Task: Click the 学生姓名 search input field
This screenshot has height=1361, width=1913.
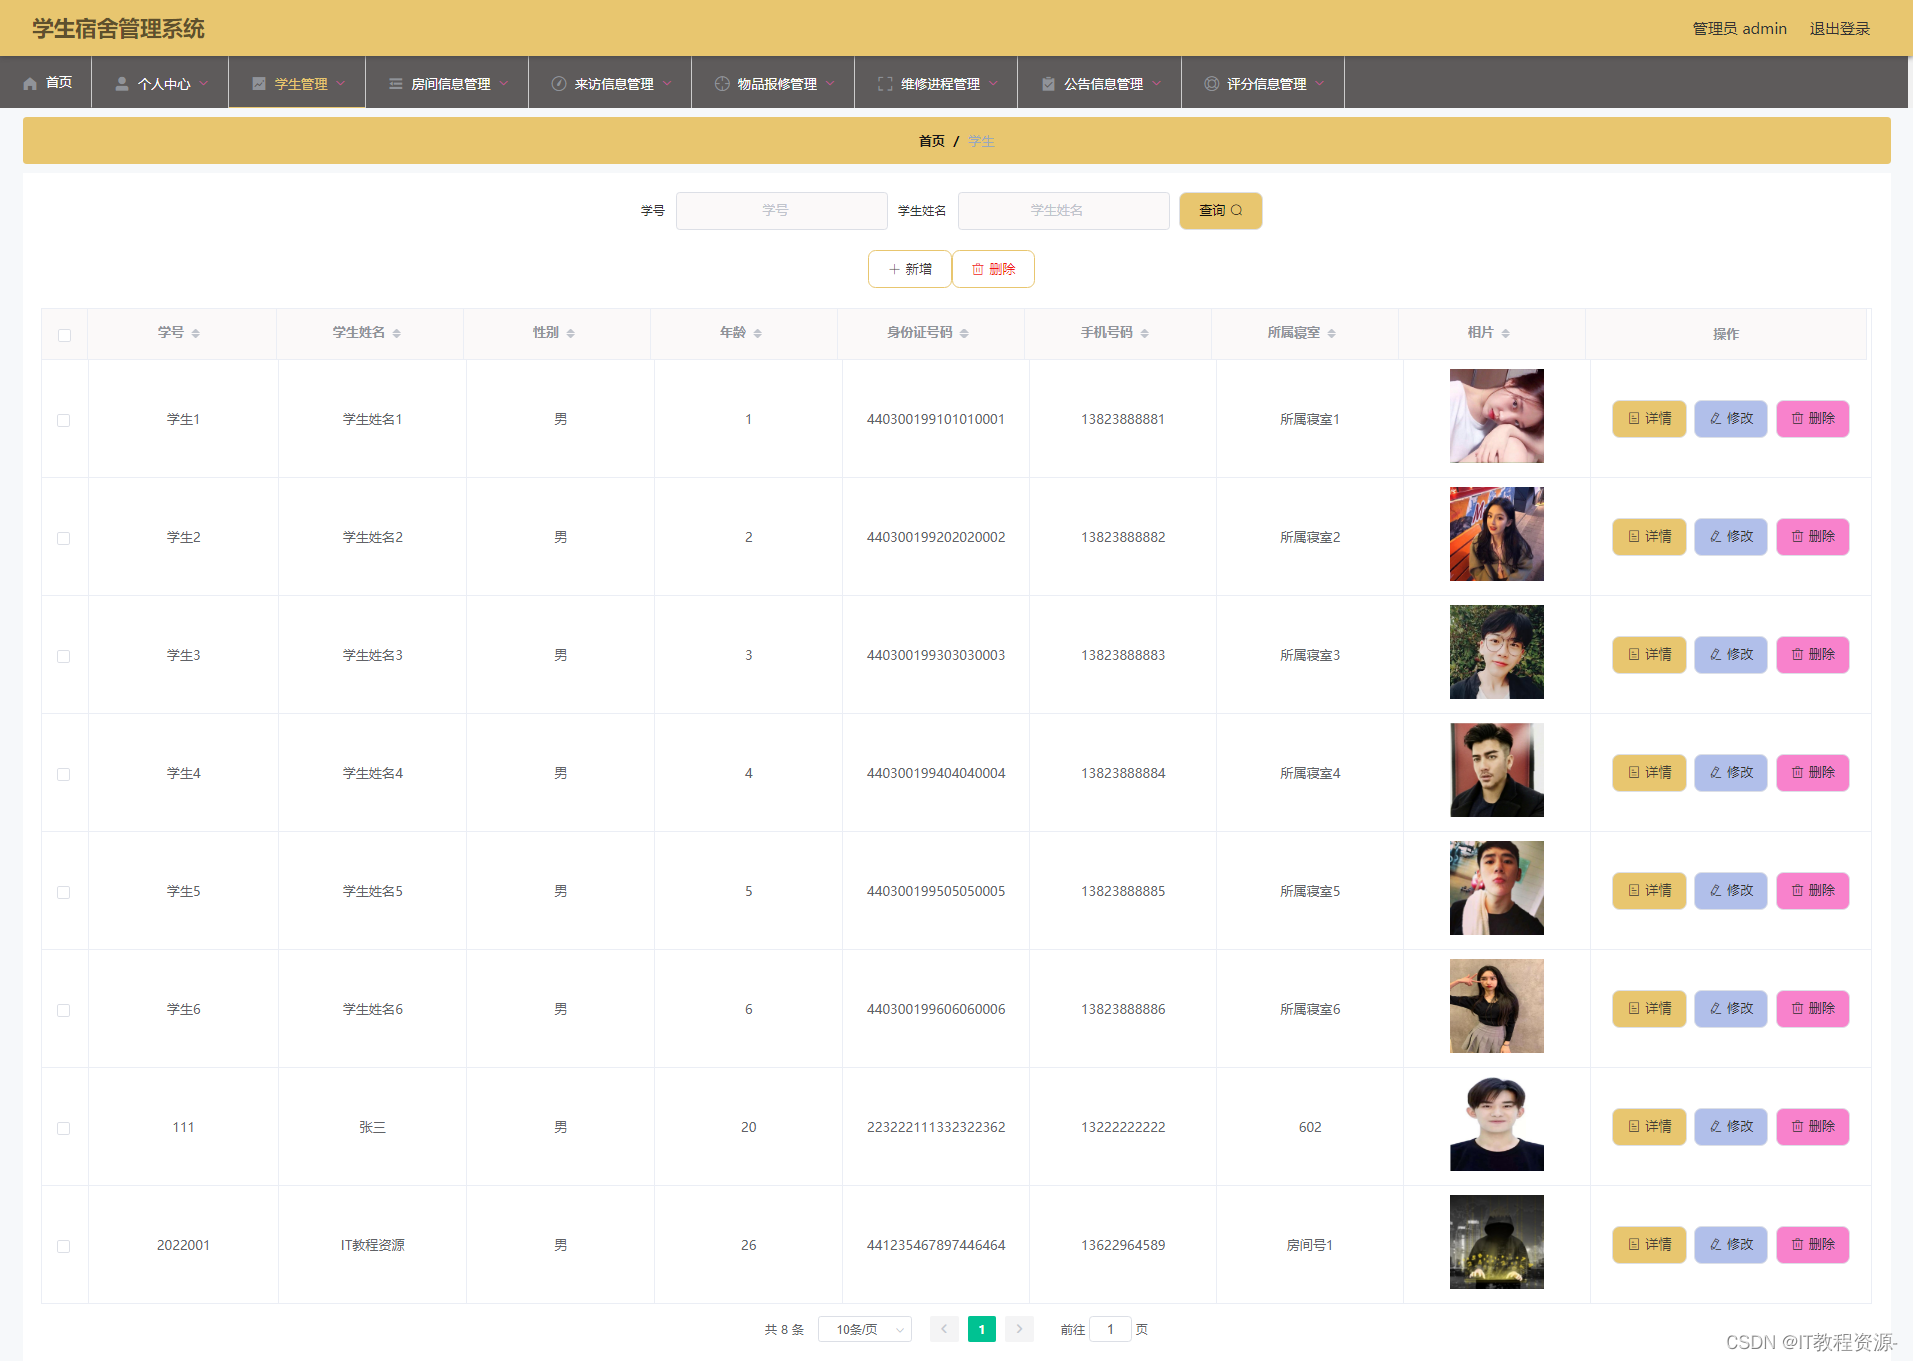Action: click(x=1063, y=211)
